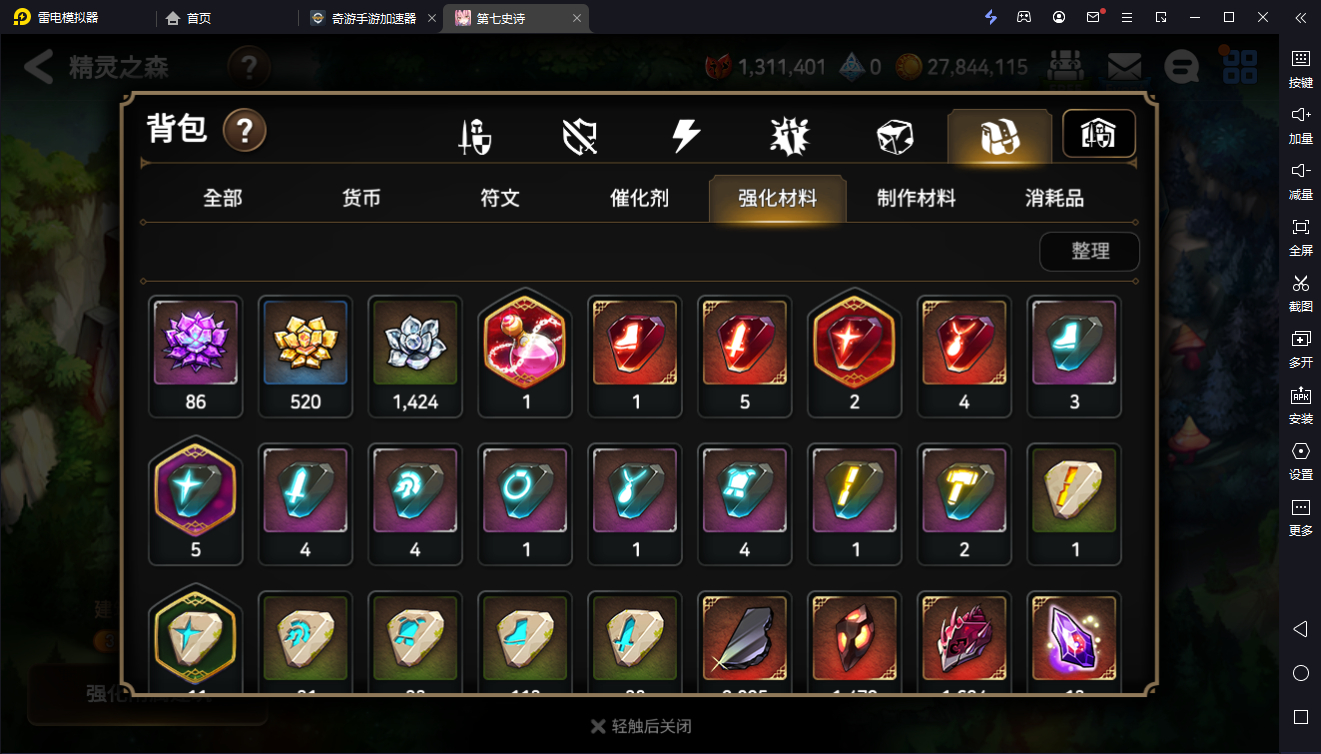
Task: Select the purple flower item with 86
Action: pos(196,356)
